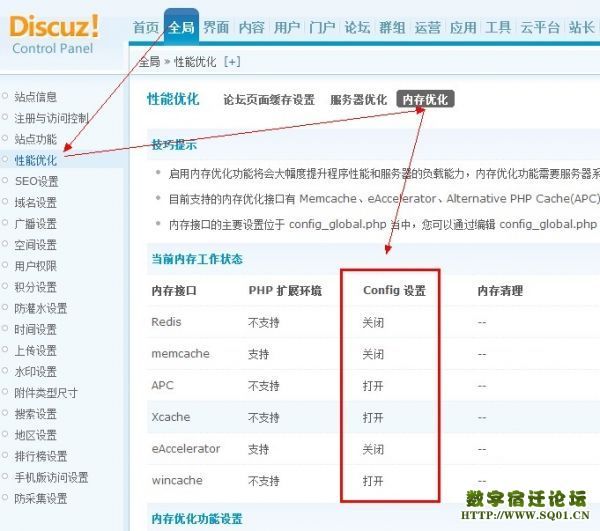This screenshot has height=531, width=600.
Task: Open SEO设置 in the sidebar
Action: pos(37,181)
